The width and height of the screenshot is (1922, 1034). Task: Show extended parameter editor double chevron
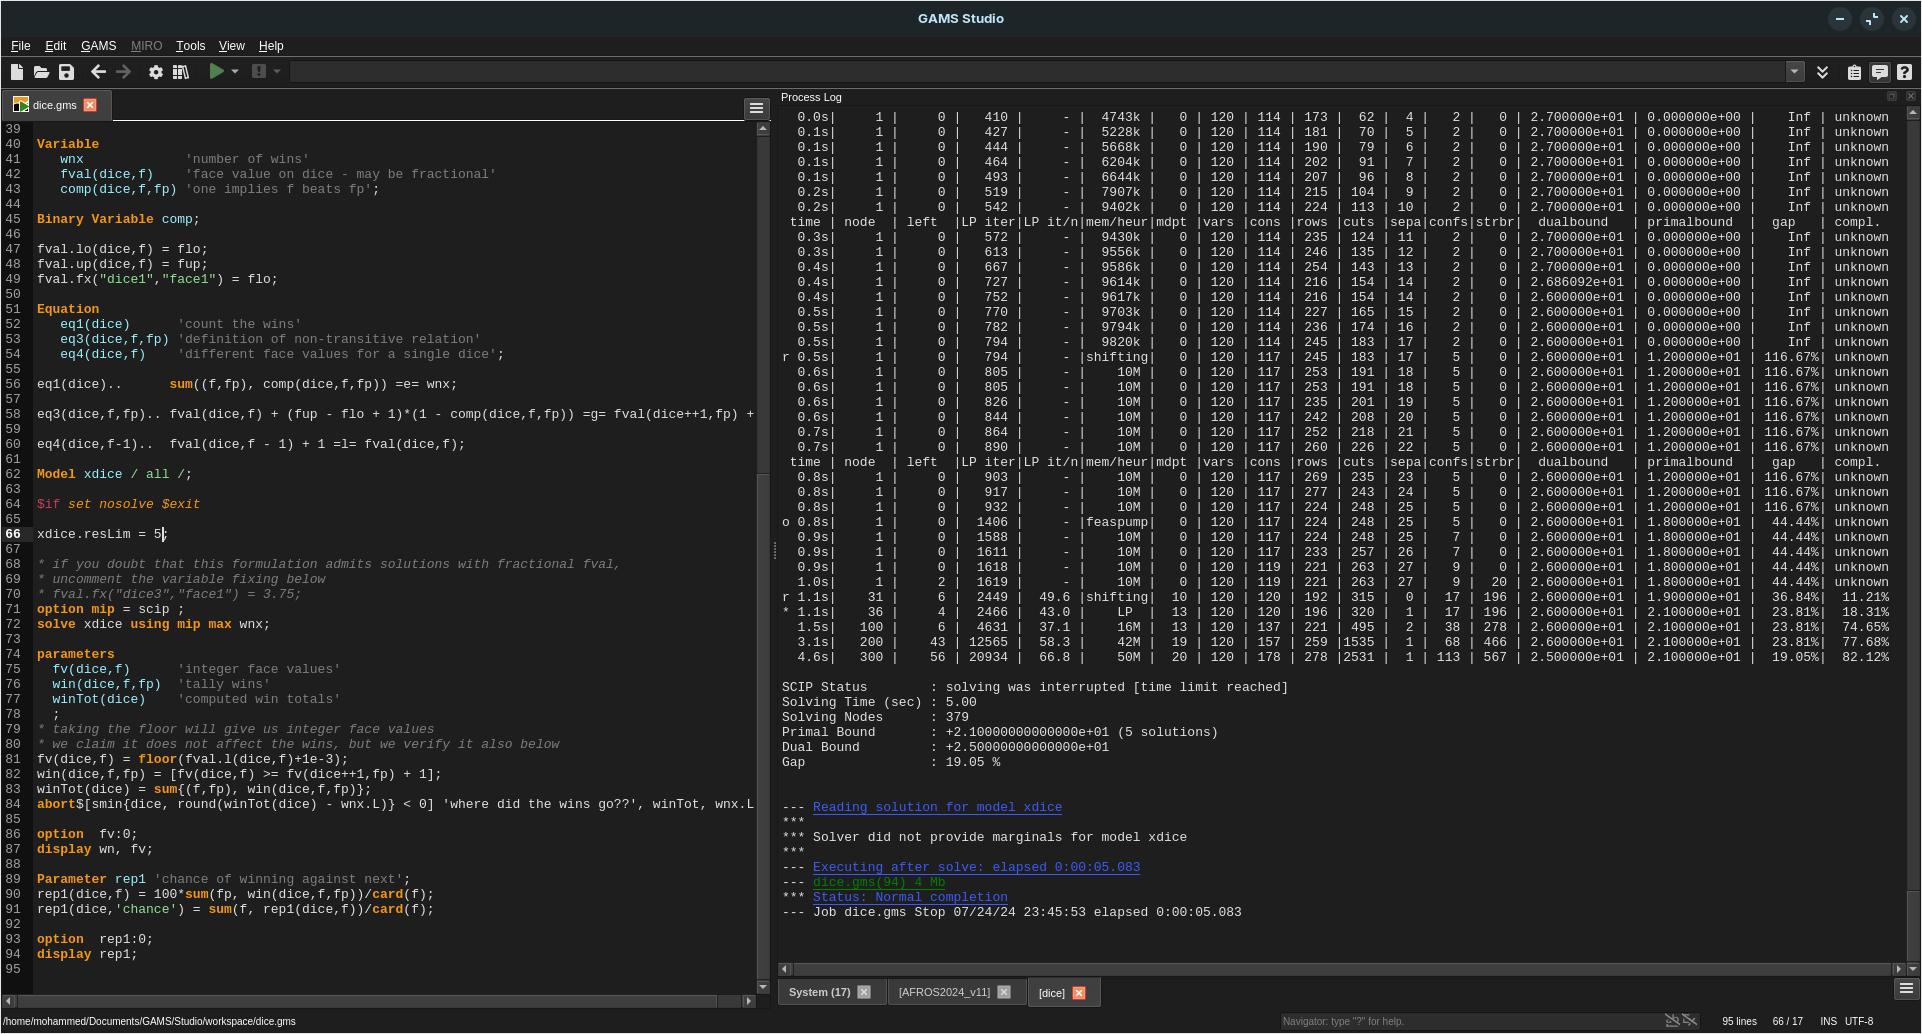[x=1823, y=72]
